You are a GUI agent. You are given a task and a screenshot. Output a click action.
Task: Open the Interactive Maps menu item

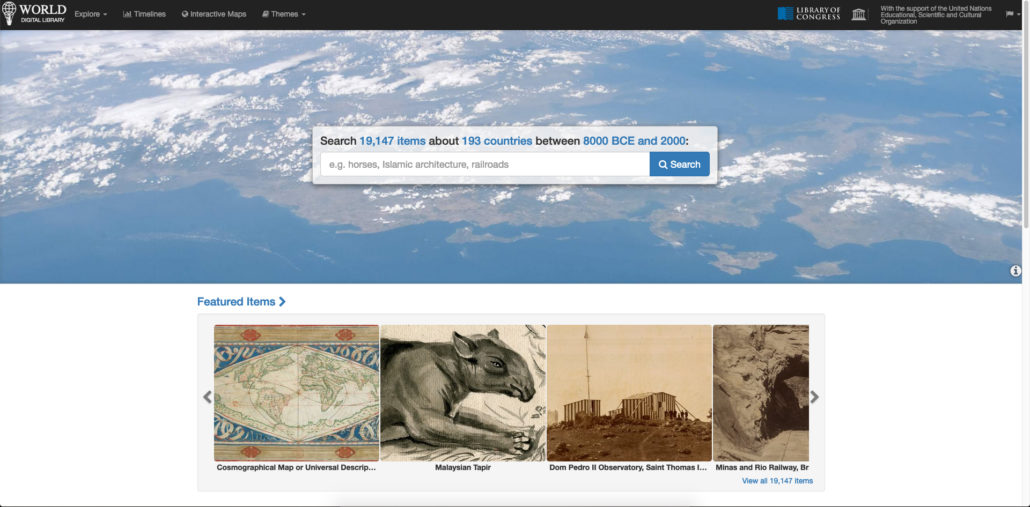click(214, 14)
